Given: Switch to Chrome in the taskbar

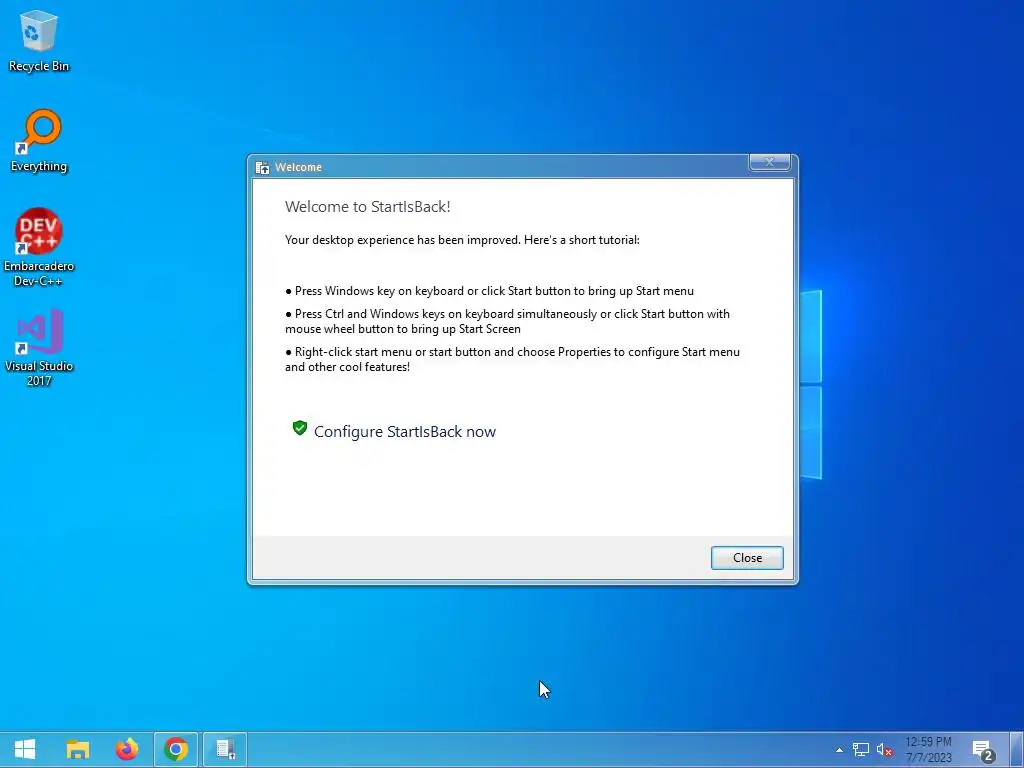Looking at the screenshot, I should coord(176,749).
